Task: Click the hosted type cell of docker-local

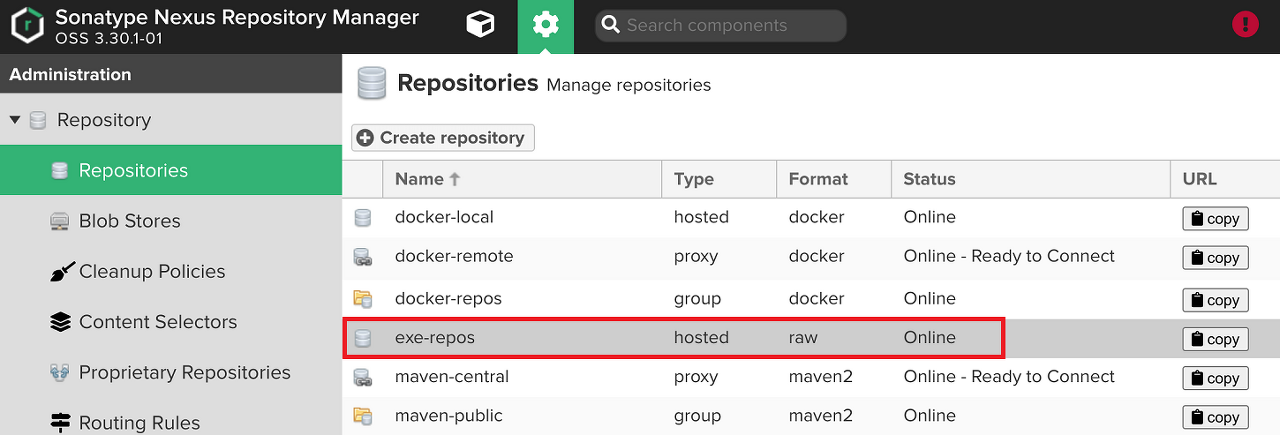Action: click(701, 217)
